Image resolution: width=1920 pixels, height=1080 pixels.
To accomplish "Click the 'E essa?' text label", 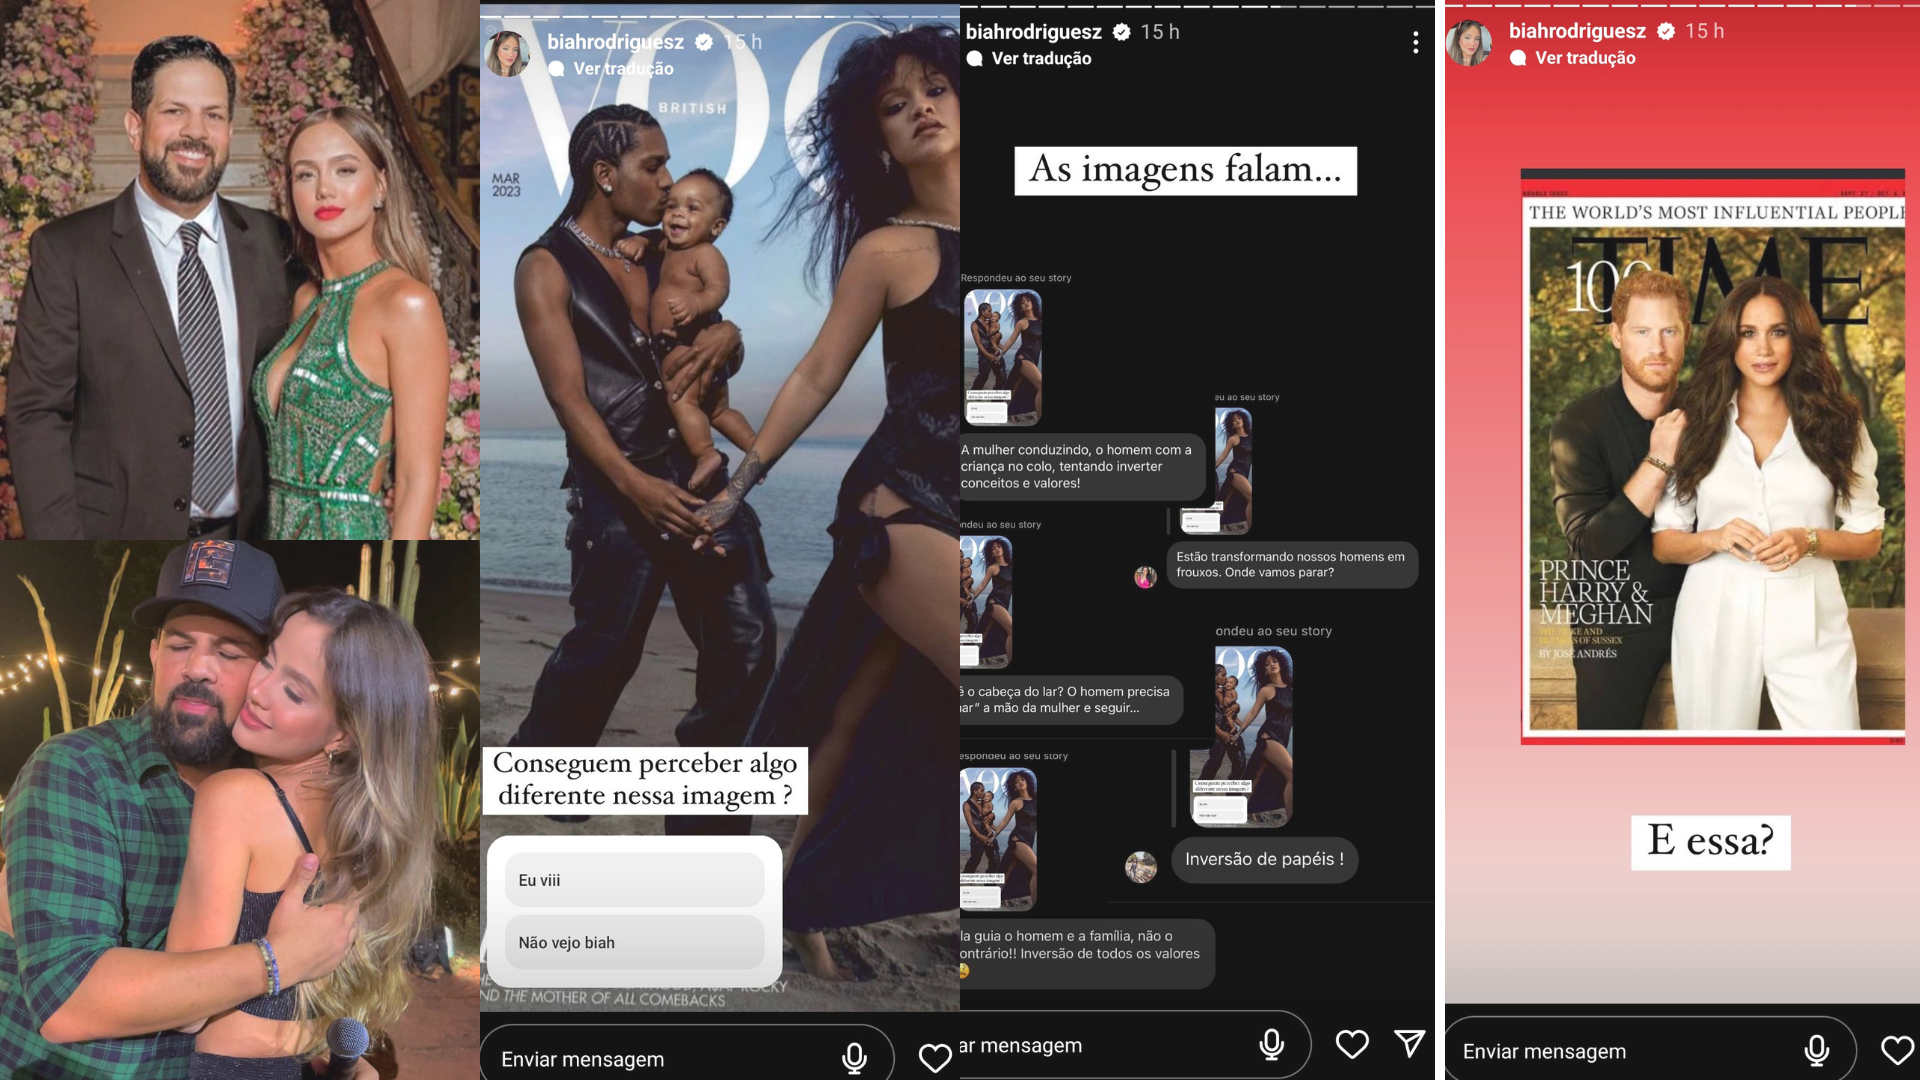I will (1711, 842).
